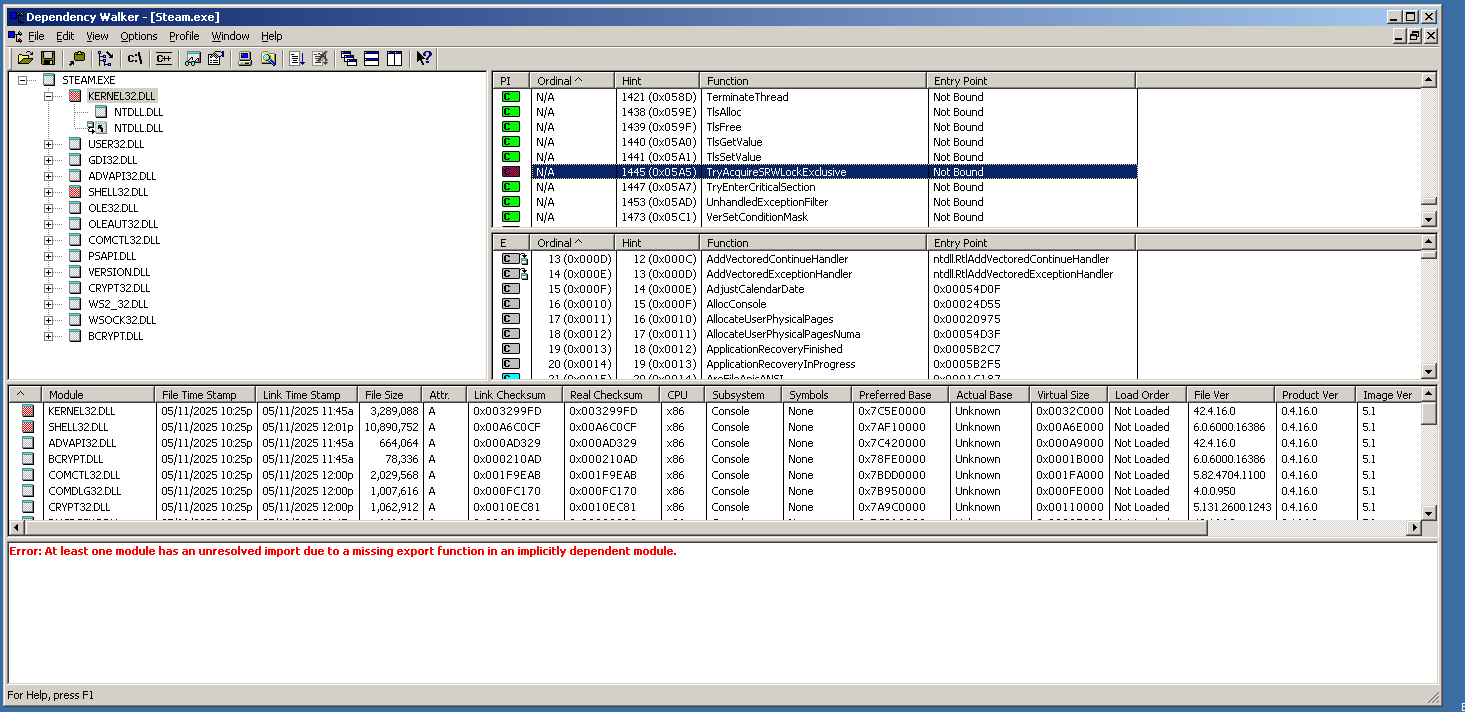The height and width of the screenshot is (712, 1465).
Task: Collapse the KERNEL32.DLL tree node
Action: pyautogui.click(x=48, y=96)
